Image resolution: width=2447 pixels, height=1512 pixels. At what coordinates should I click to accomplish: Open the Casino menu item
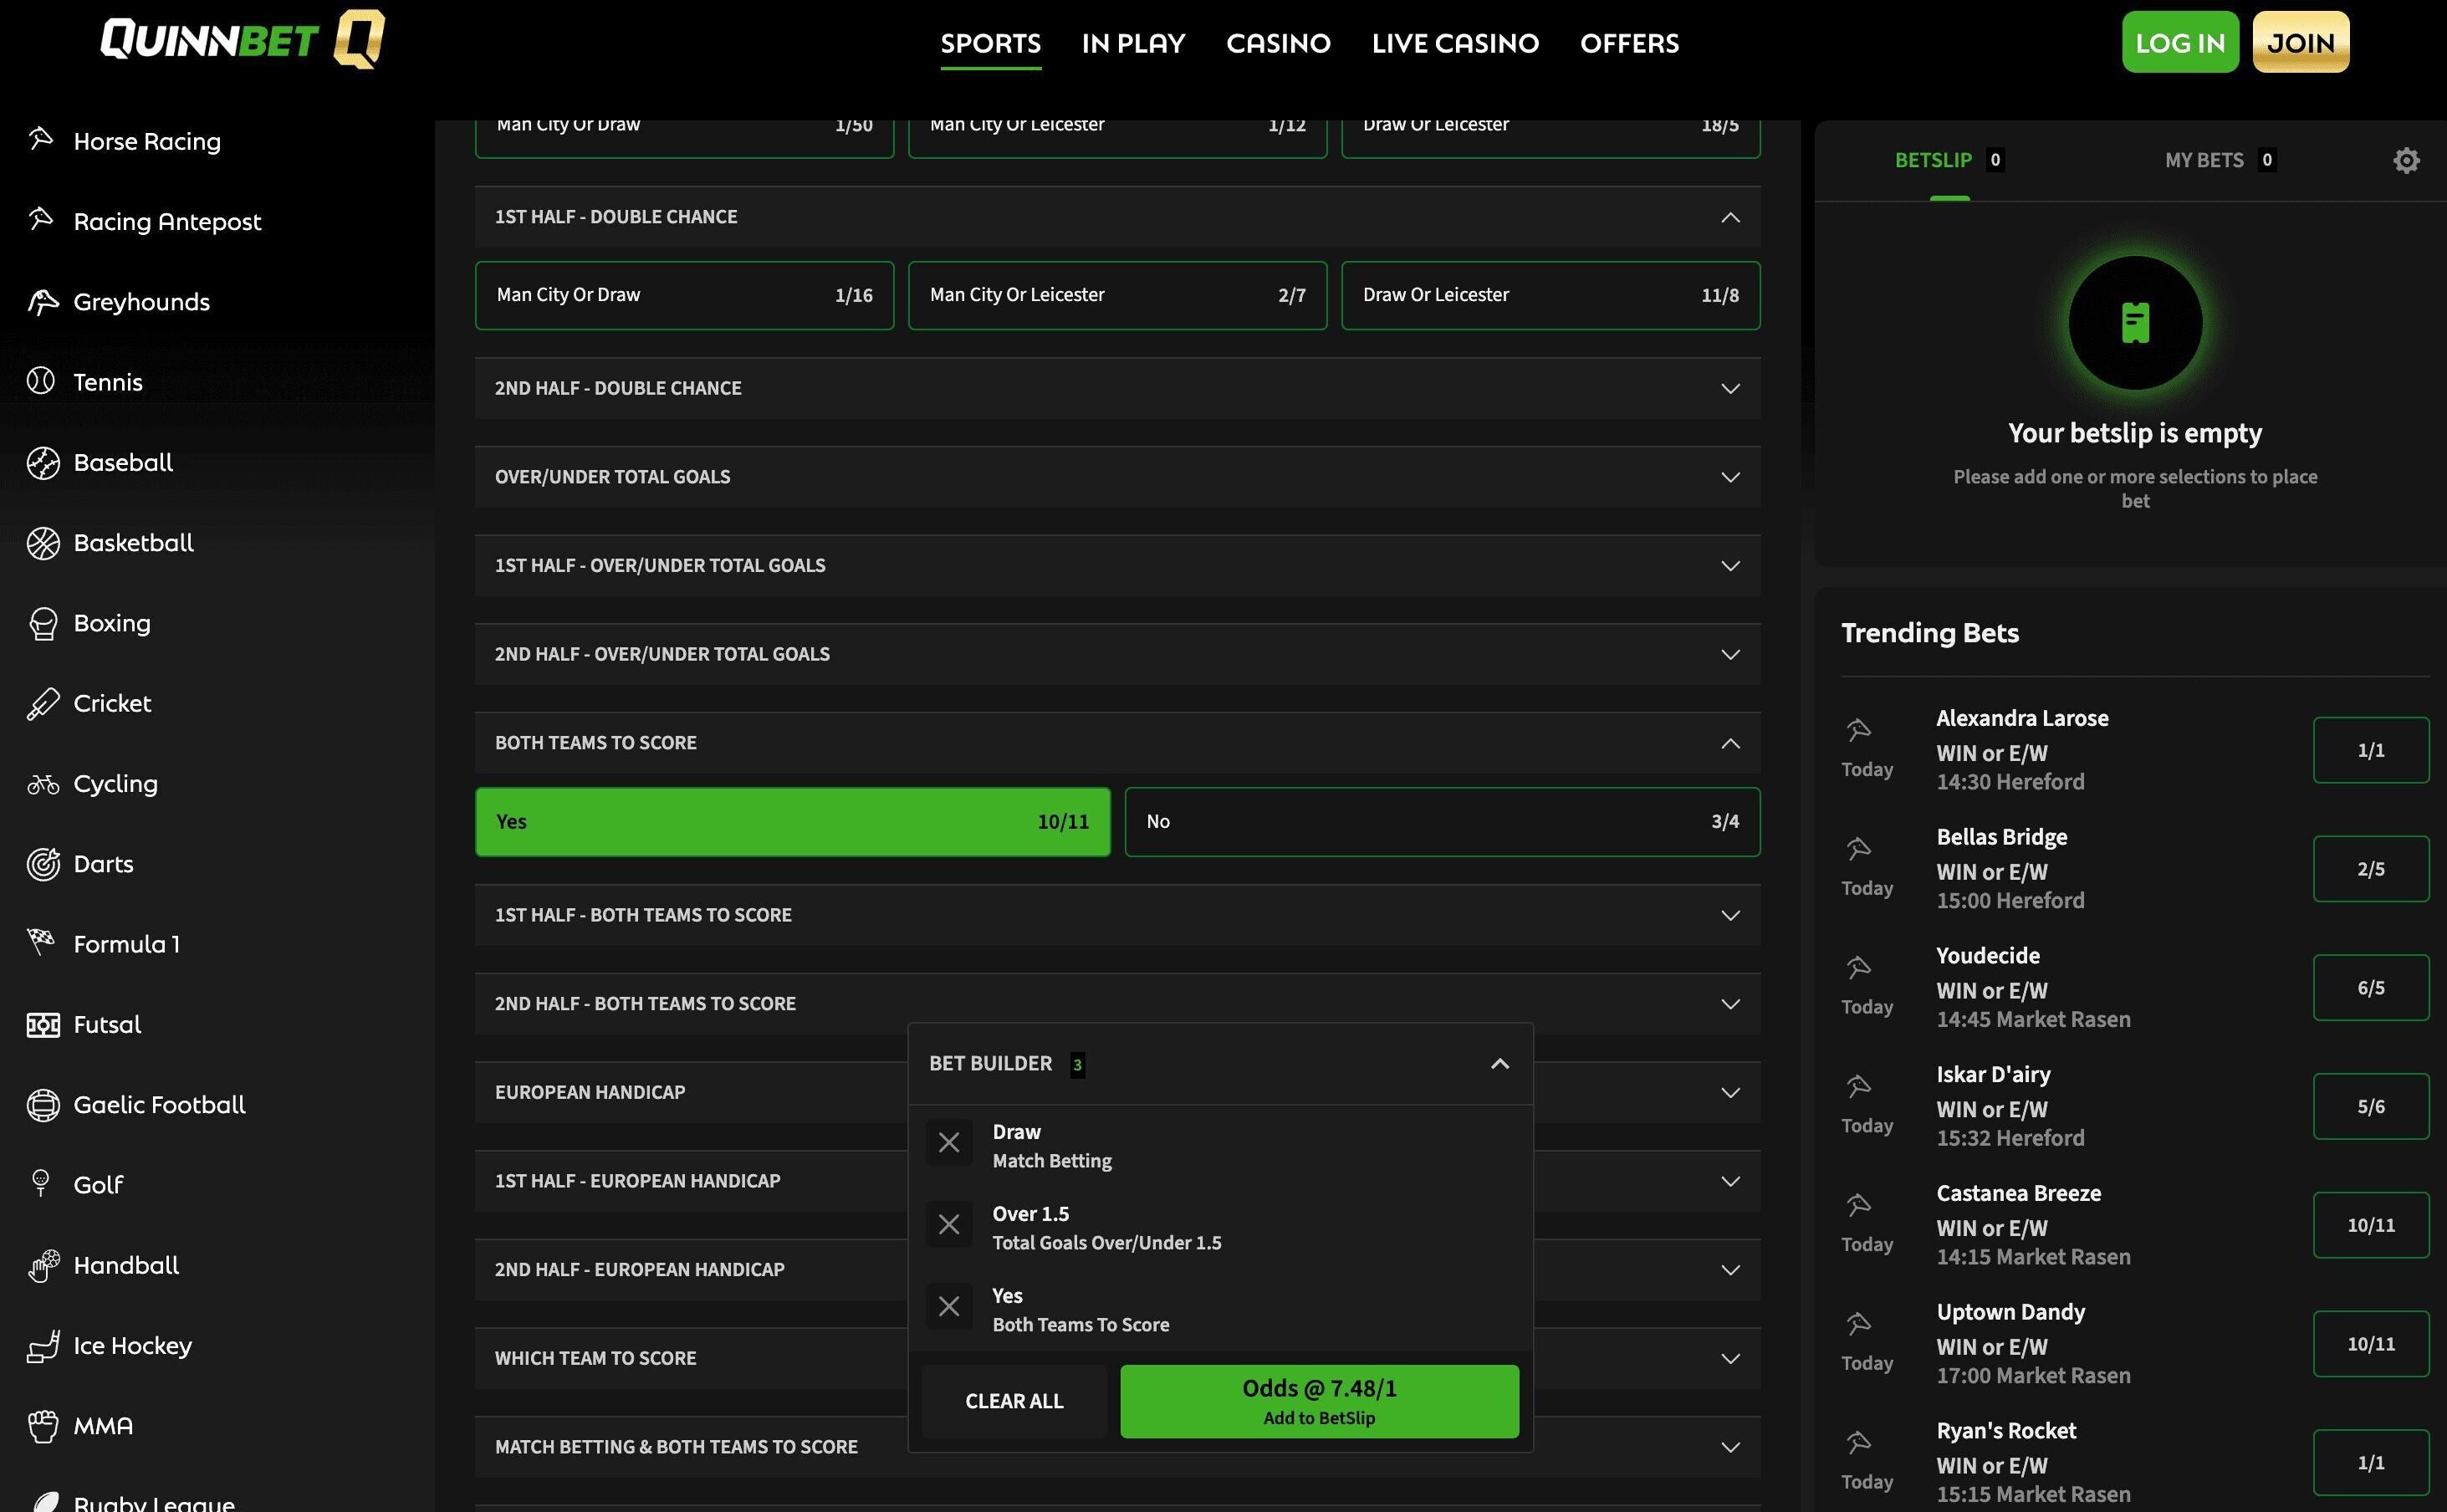[x=1278, y=43]
